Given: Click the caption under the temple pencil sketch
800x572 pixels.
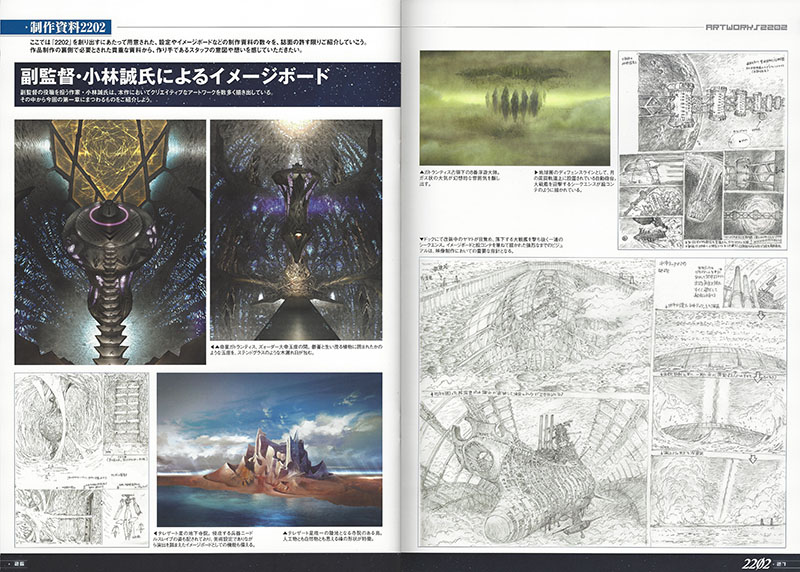Looking at the screenshot, I should 203,539.
